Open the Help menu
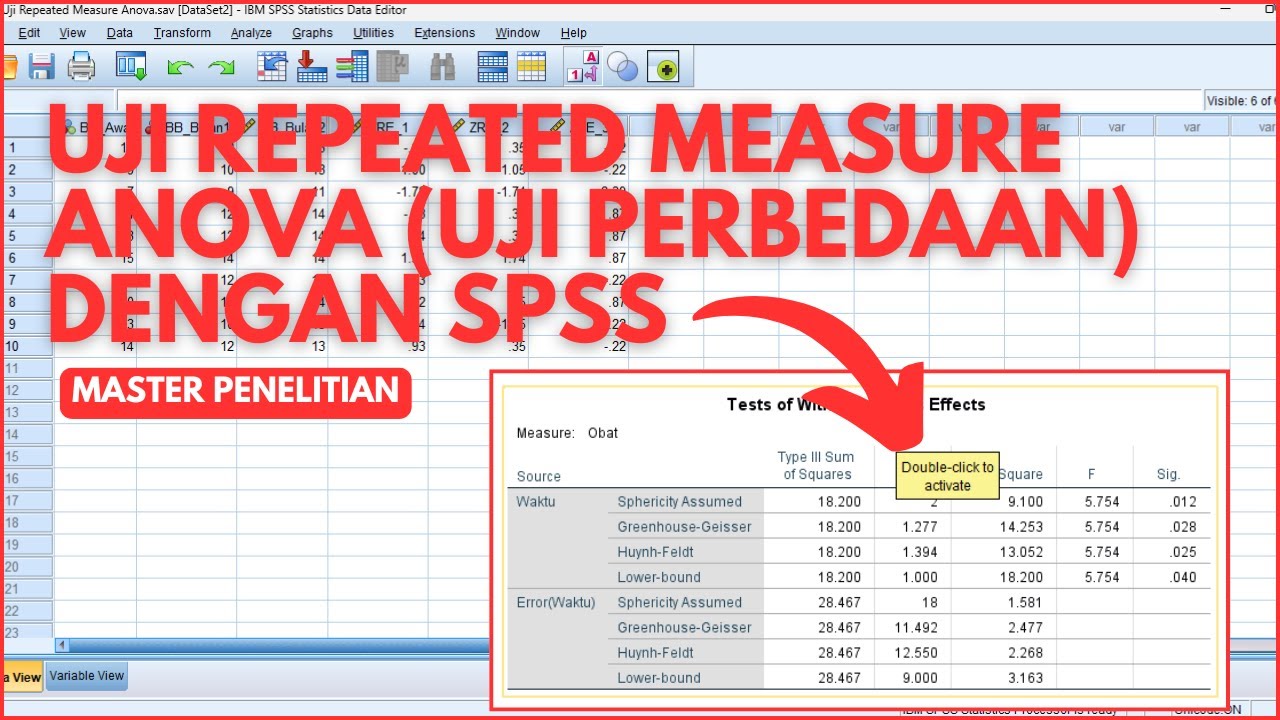 [x=574, y=33]
